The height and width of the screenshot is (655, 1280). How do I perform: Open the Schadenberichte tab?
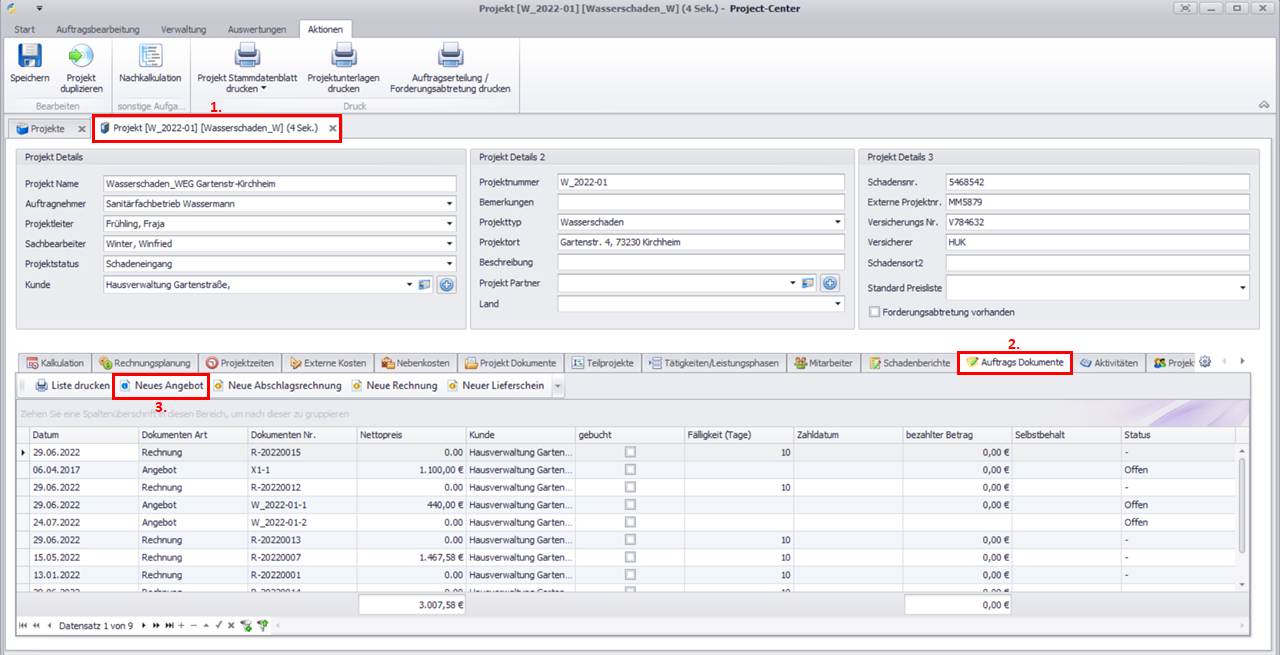click(x=909, y=363)
